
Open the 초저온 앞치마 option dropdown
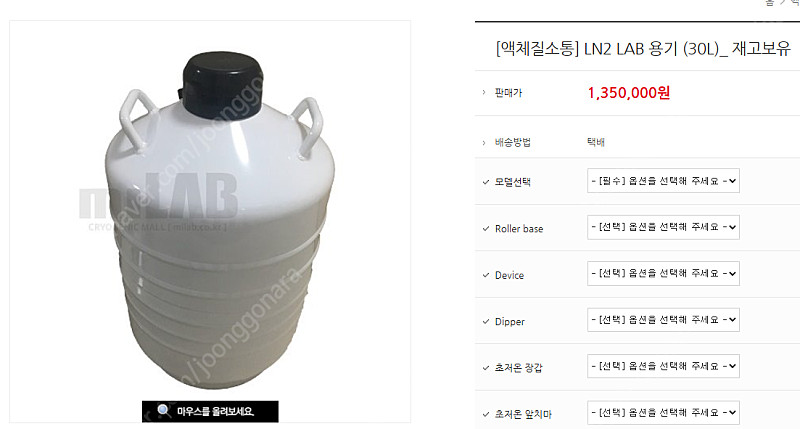click(663, 412)
